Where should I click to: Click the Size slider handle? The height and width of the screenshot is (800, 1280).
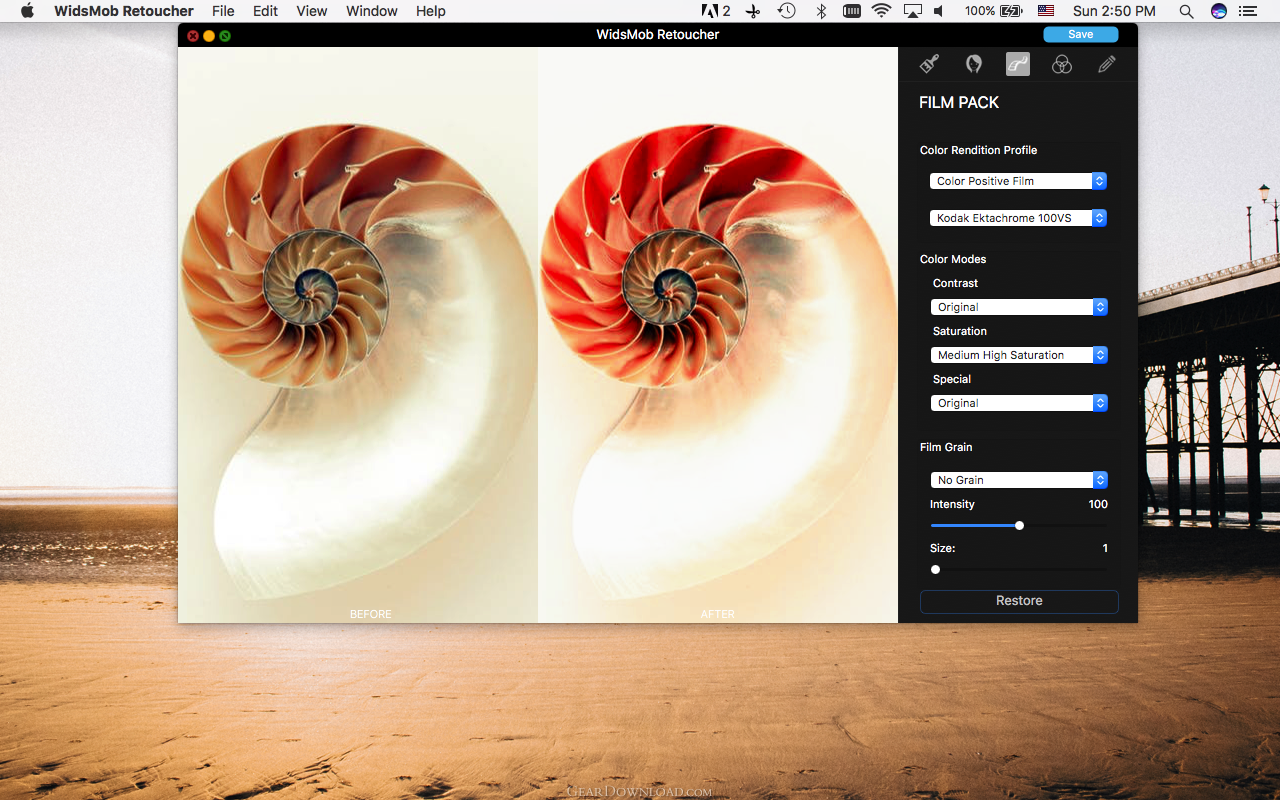(x=935, y=569)
